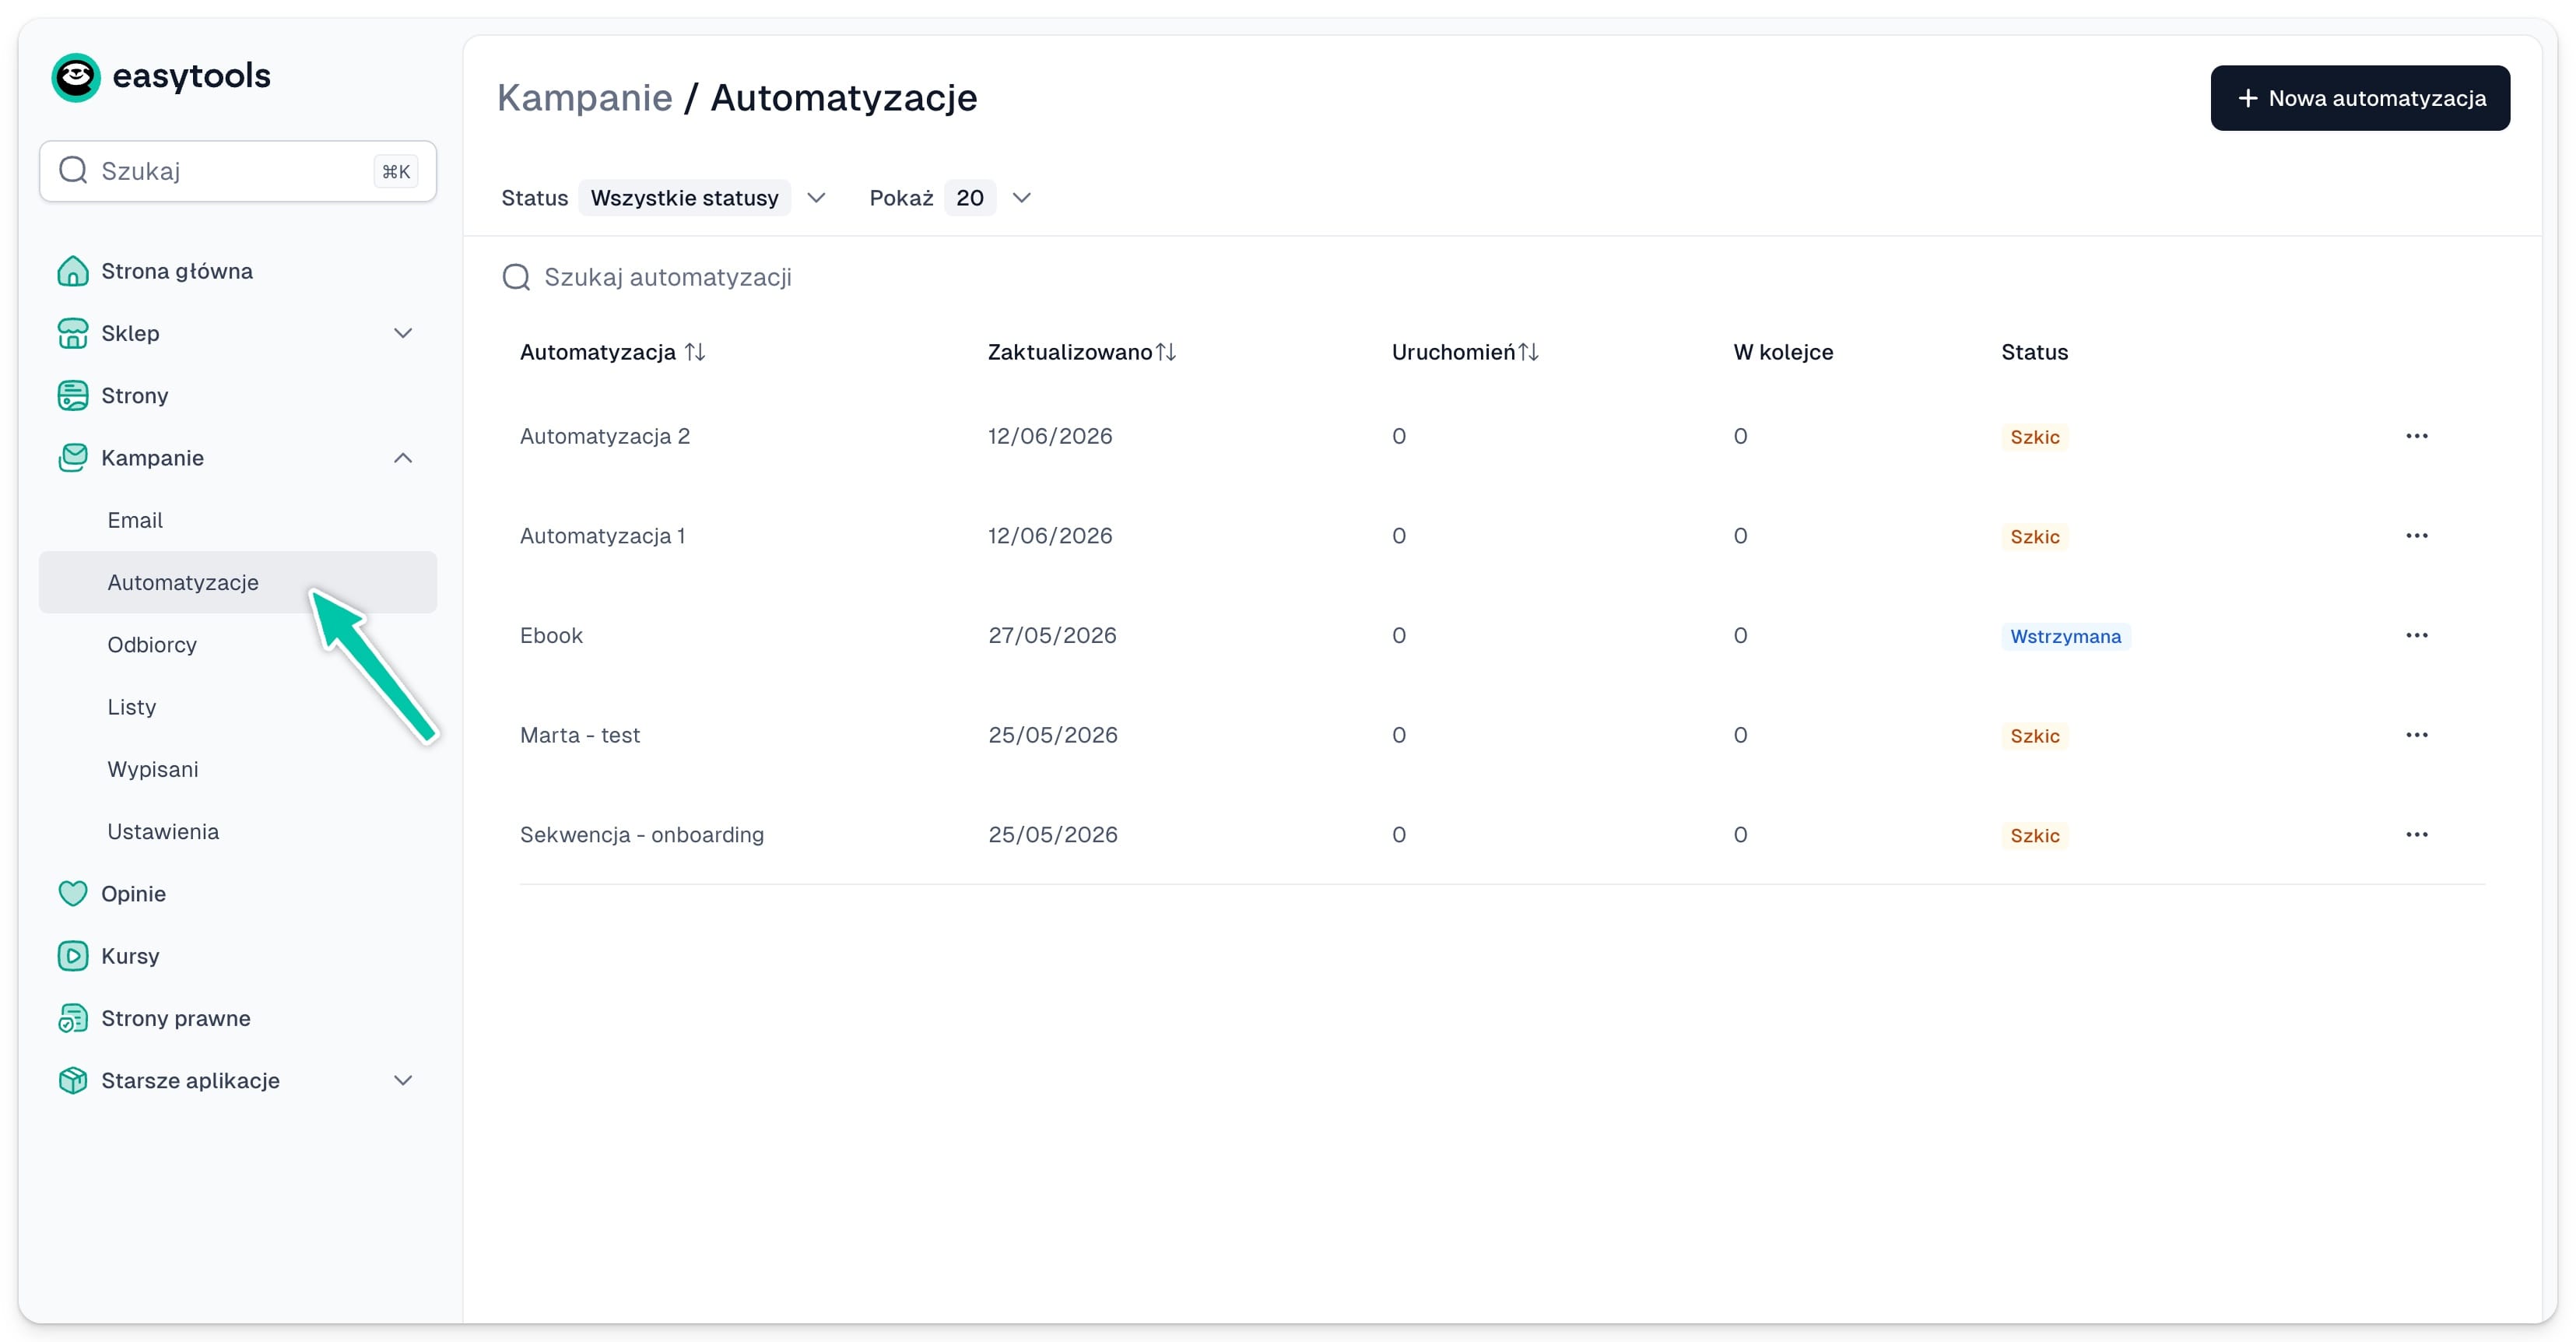The image size is (2576, 1342).
Task: Click the date 27/05/2026 in Ebook row
Action: pyautogui.click(x=1052, y=635)
